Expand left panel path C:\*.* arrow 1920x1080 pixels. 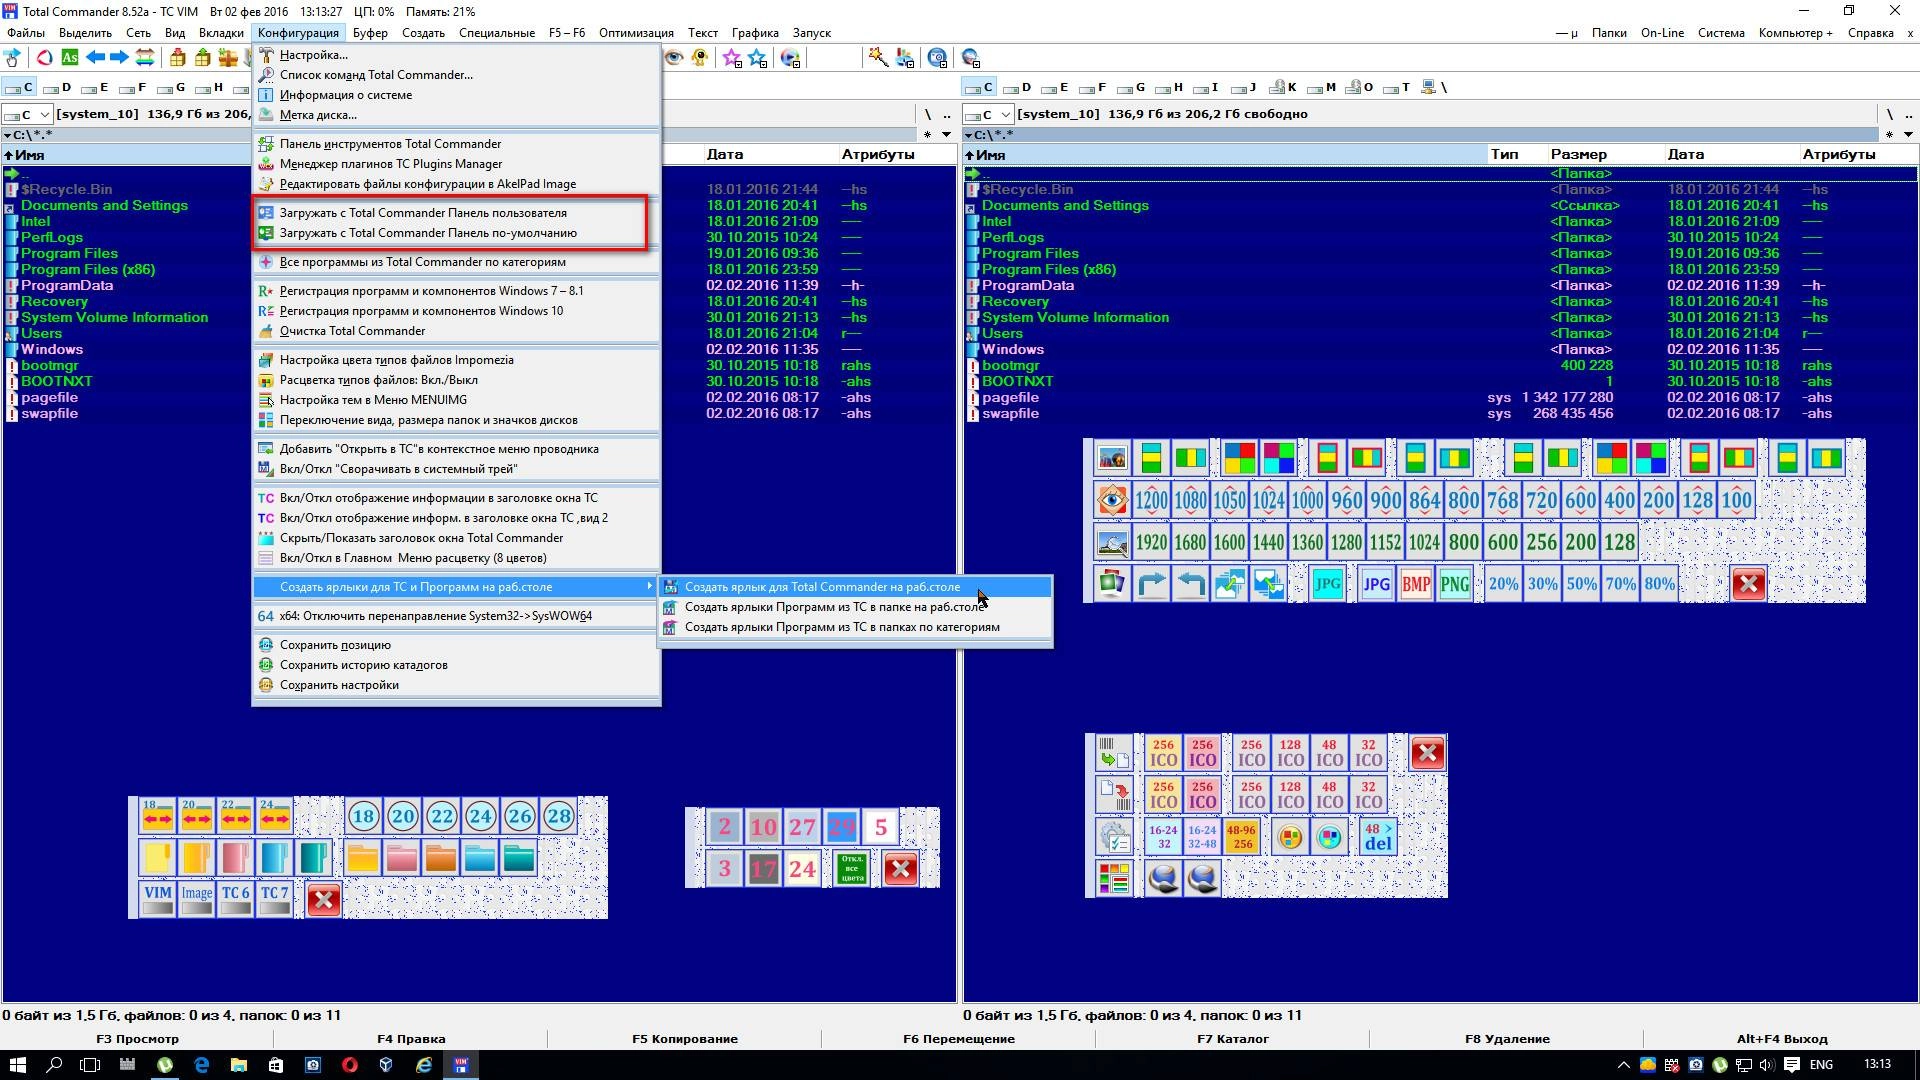[x=8, y=135]
